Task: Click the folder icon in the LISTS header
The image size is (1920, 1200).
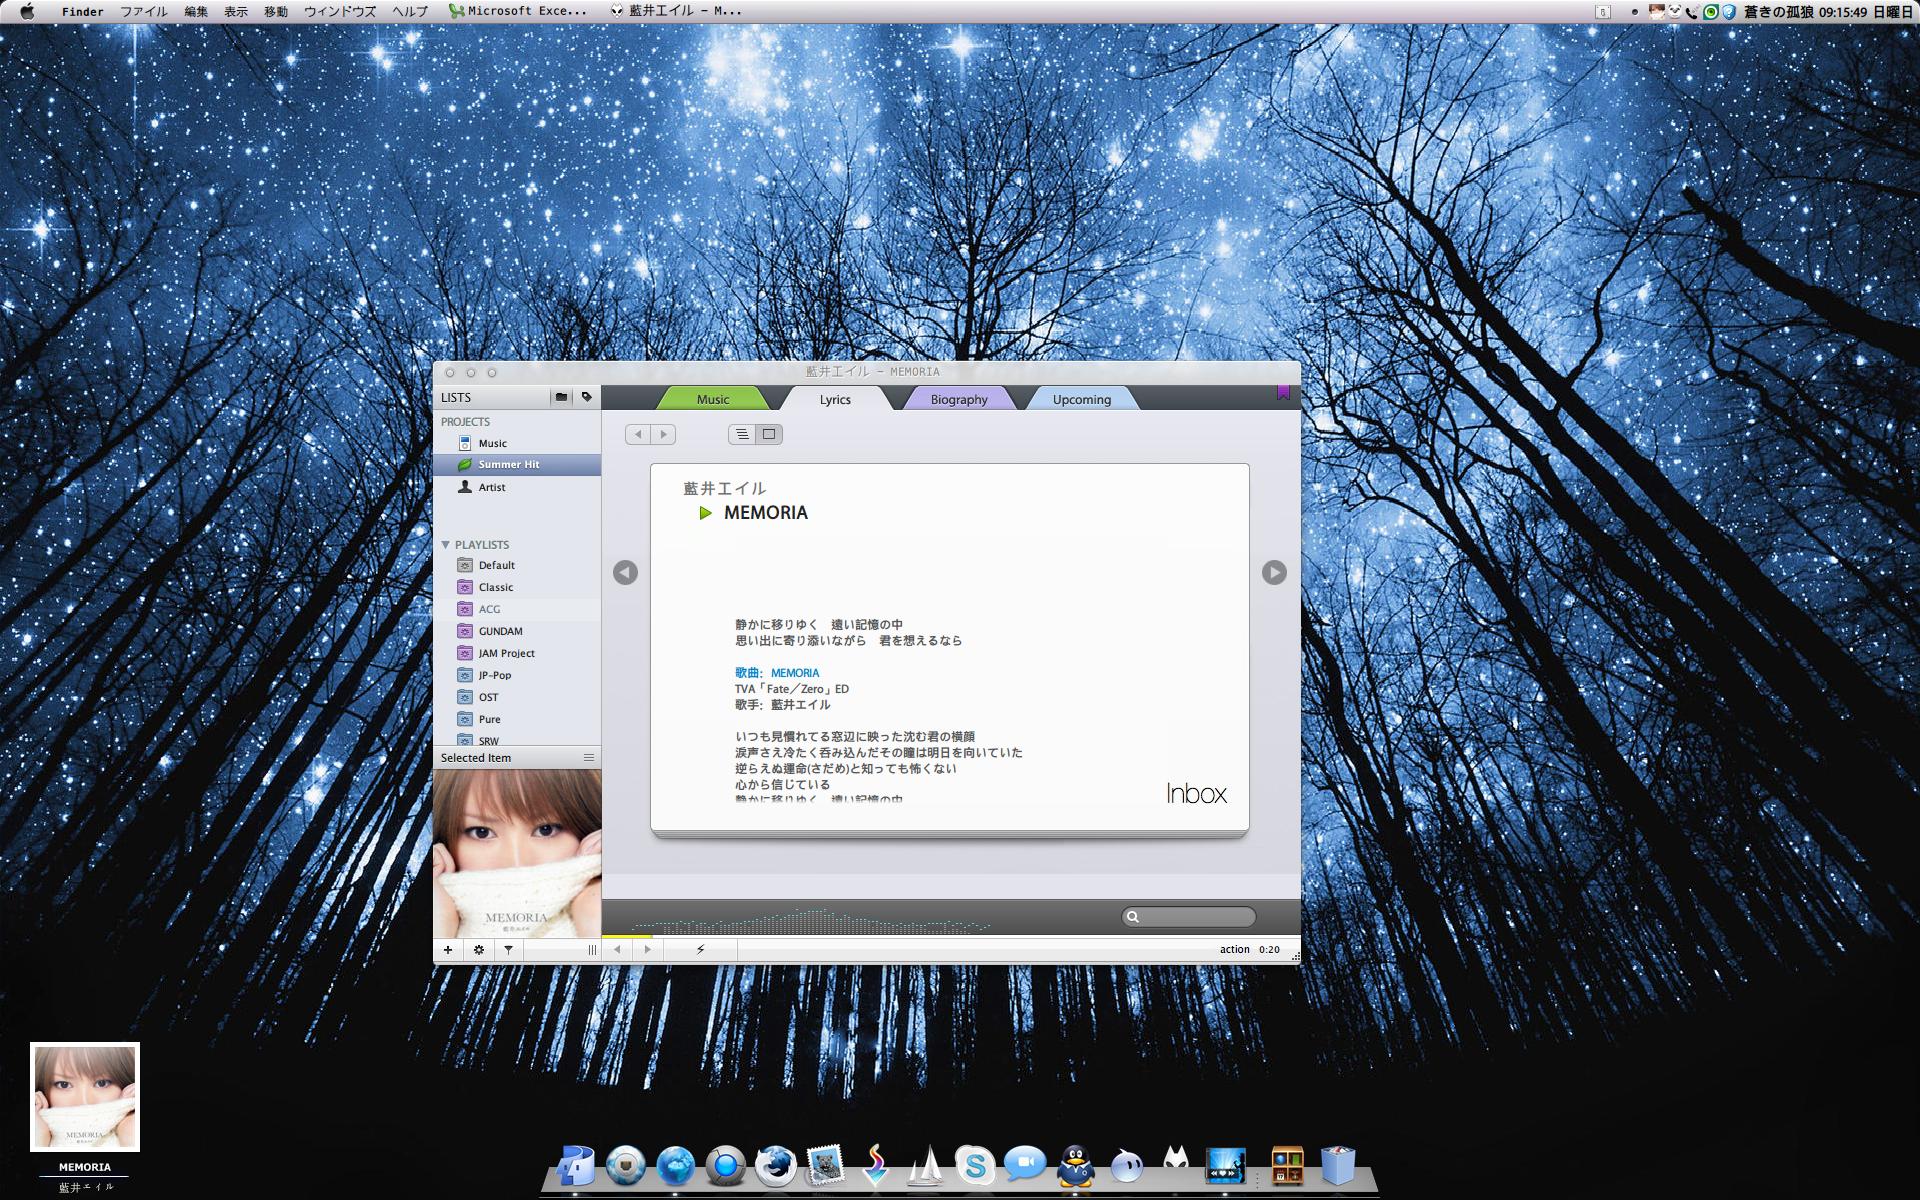Action: coord(562,397)
